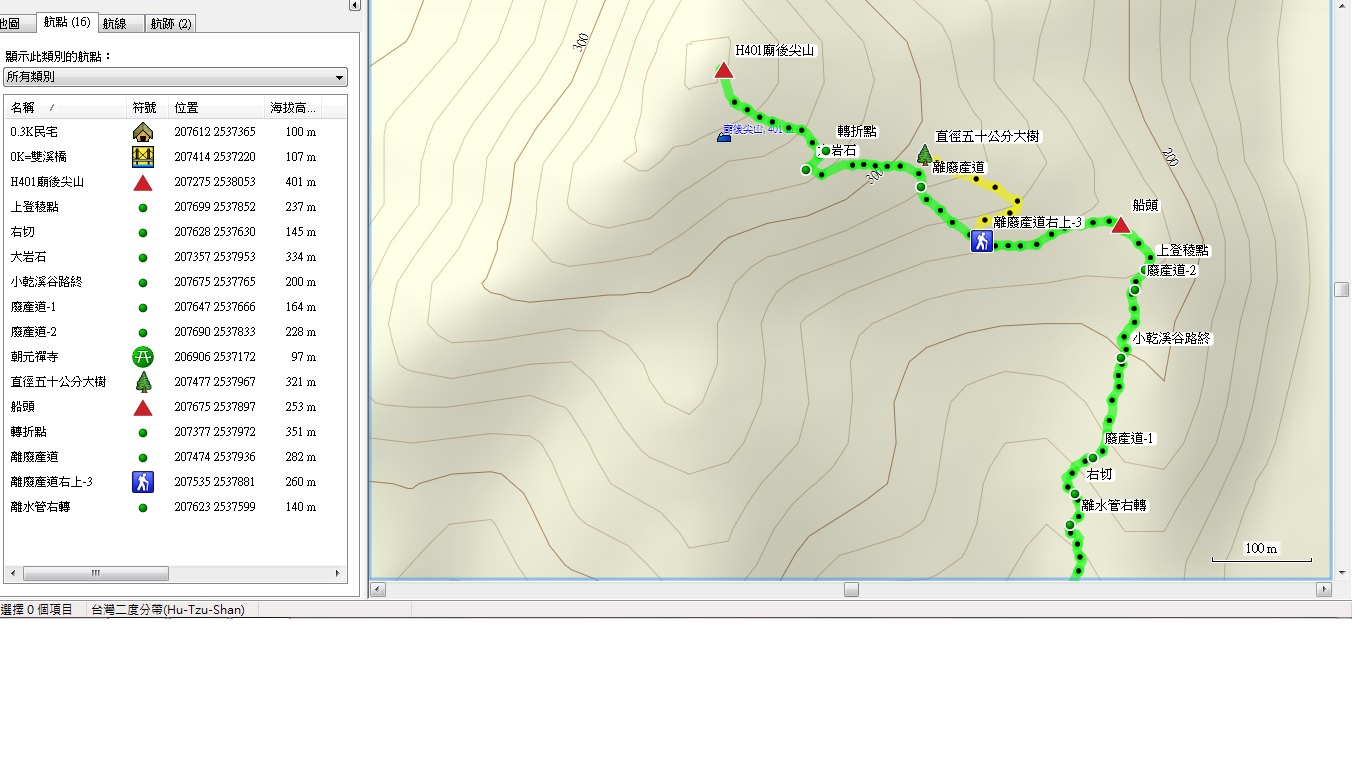
Task: Click 小乾溪谷路終 waypoint dot on map
Action: click(1121, 358)
